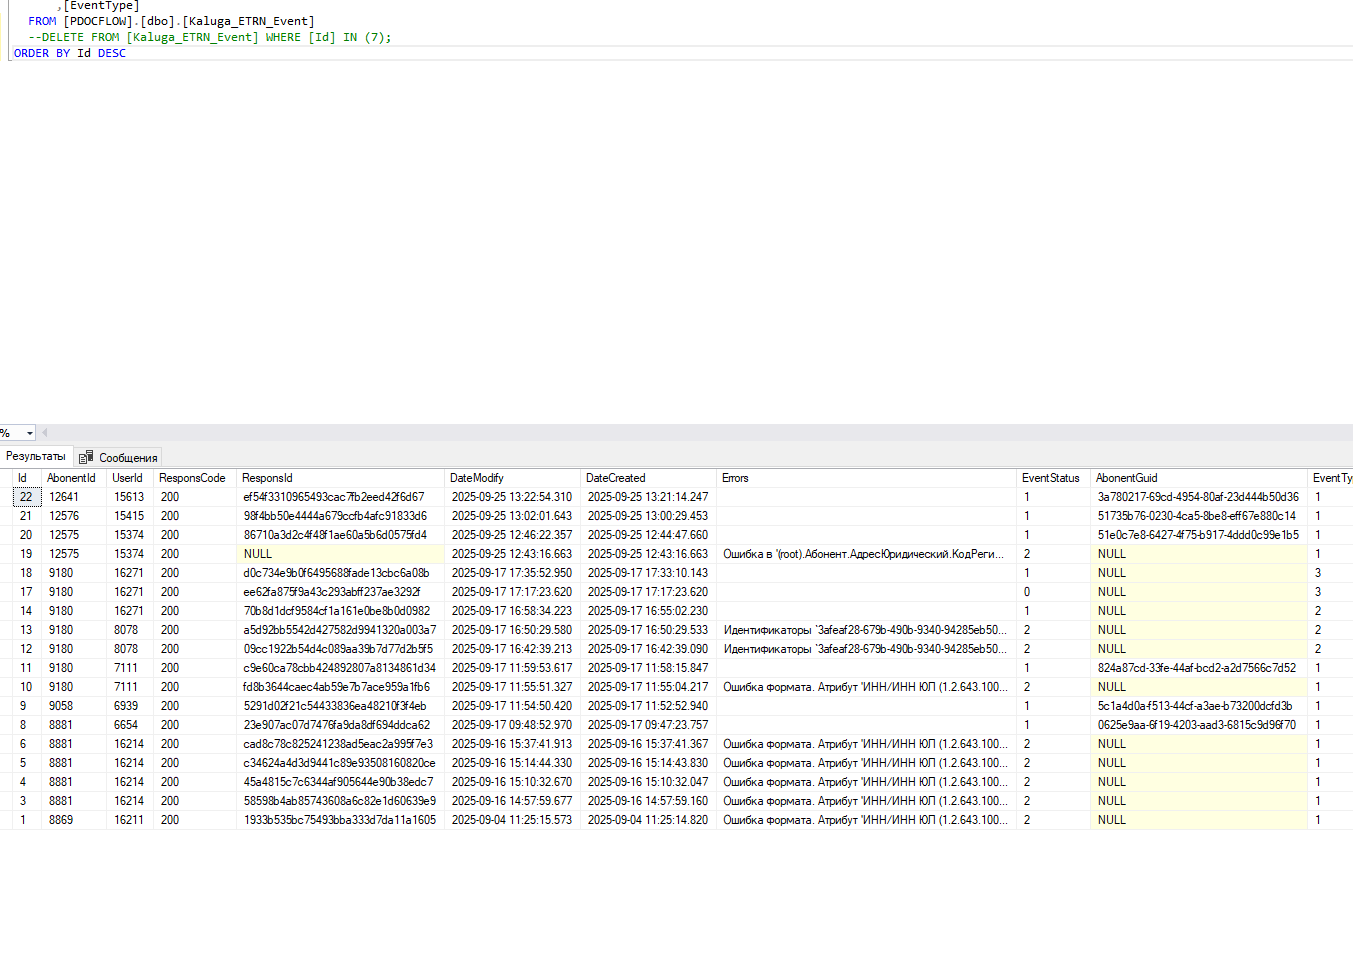Viewport: 1353px width, 962px height.
Task: Click ResponsId 5291d02f21c54433836ea48210f3f4eb
Action: click(x=340, y=706)
